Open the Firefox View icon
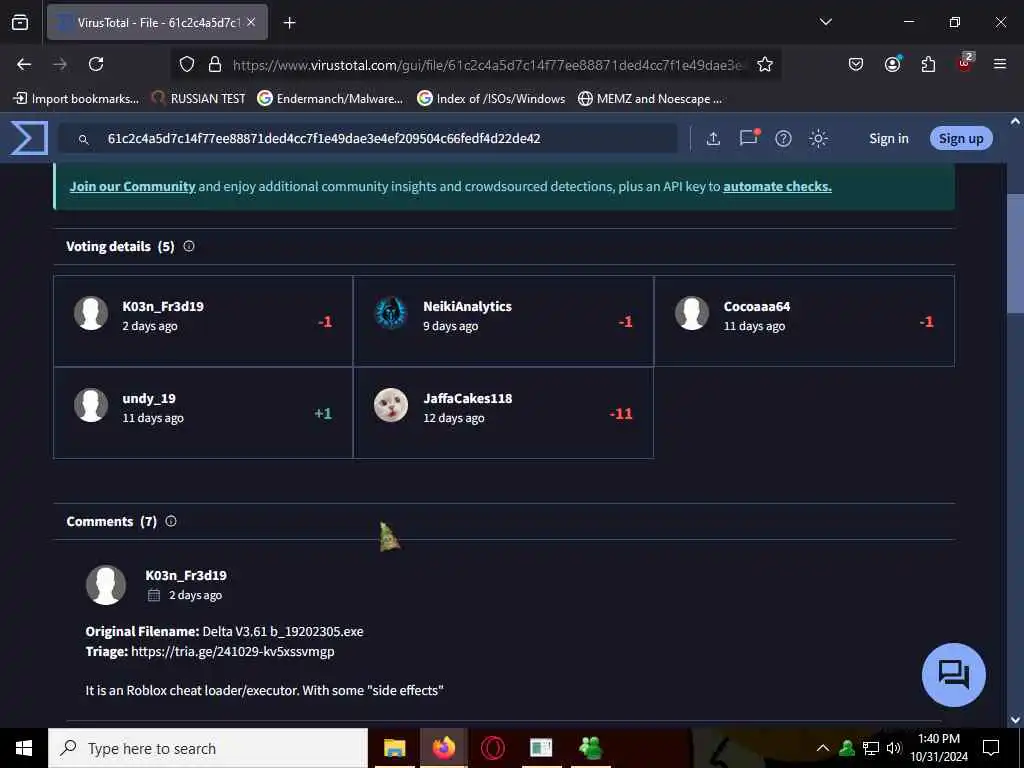Image resolution: width=1024 pixels, height=768 pixels. coord(20,23)
